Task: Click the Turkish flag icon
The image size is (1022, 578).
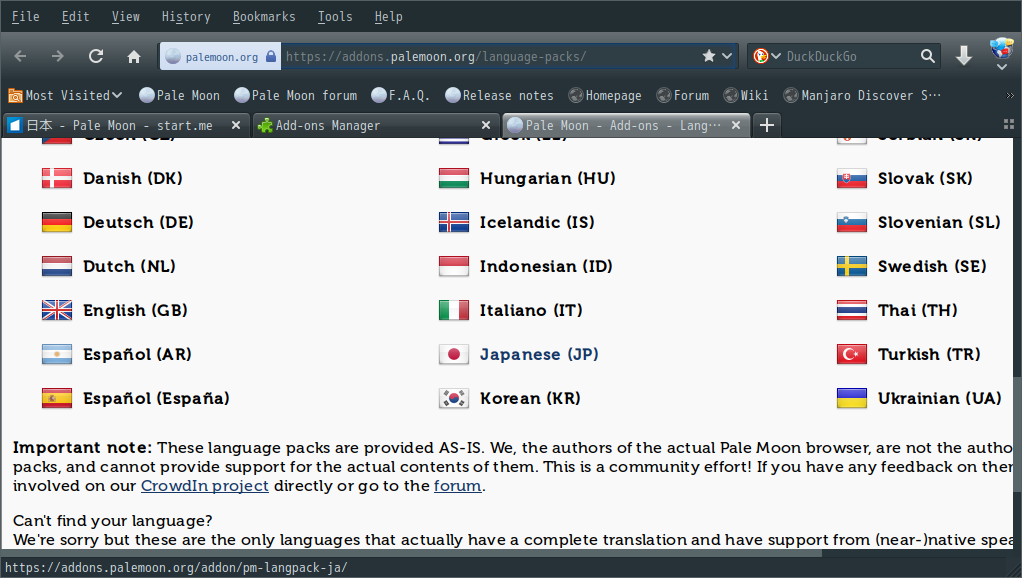Action: pyautogui.click(x=852, y=354)
